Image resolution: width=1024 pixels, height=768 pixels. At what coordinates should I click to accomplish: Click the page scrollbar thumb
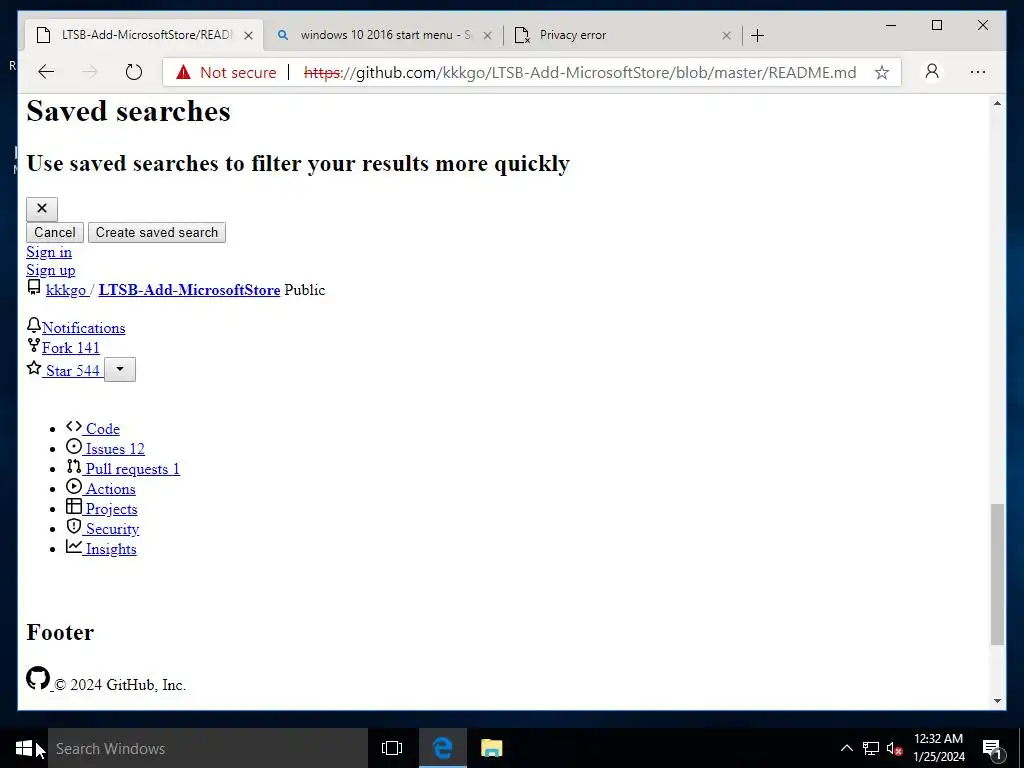[997, 574]
